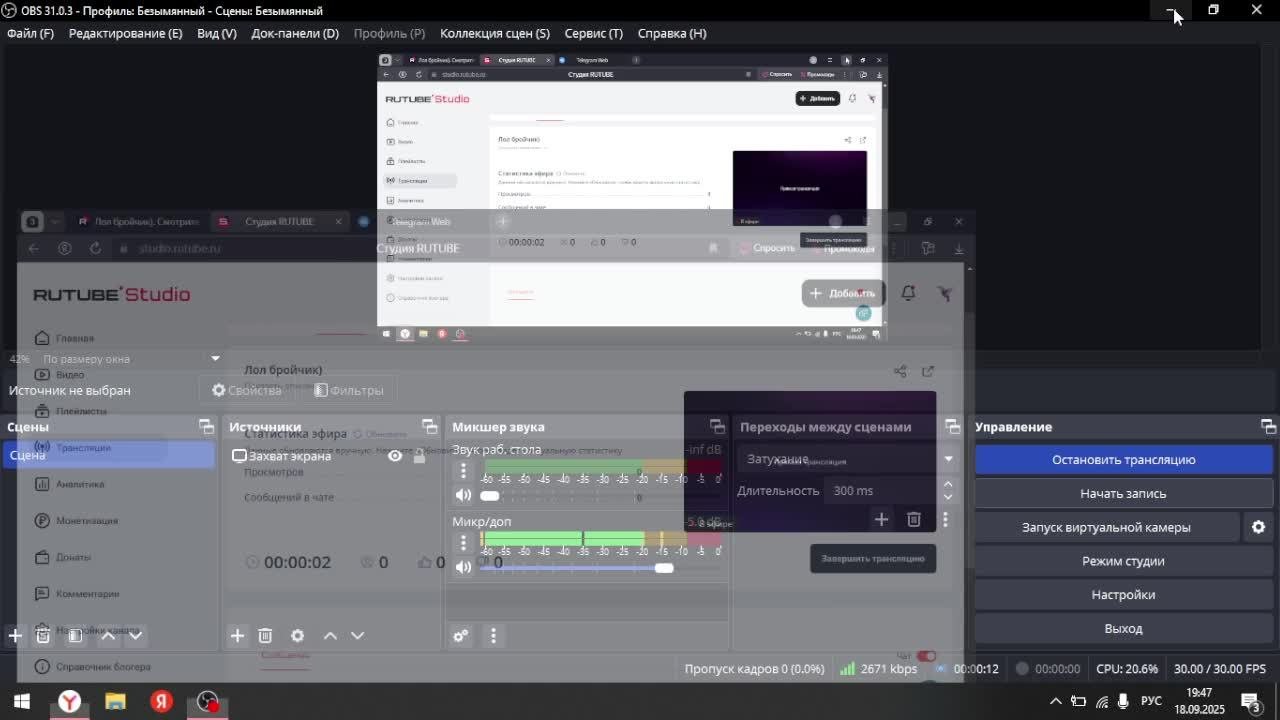Open the Вид menu
The height and width of the screenshot is (720, 1280).
217,33
